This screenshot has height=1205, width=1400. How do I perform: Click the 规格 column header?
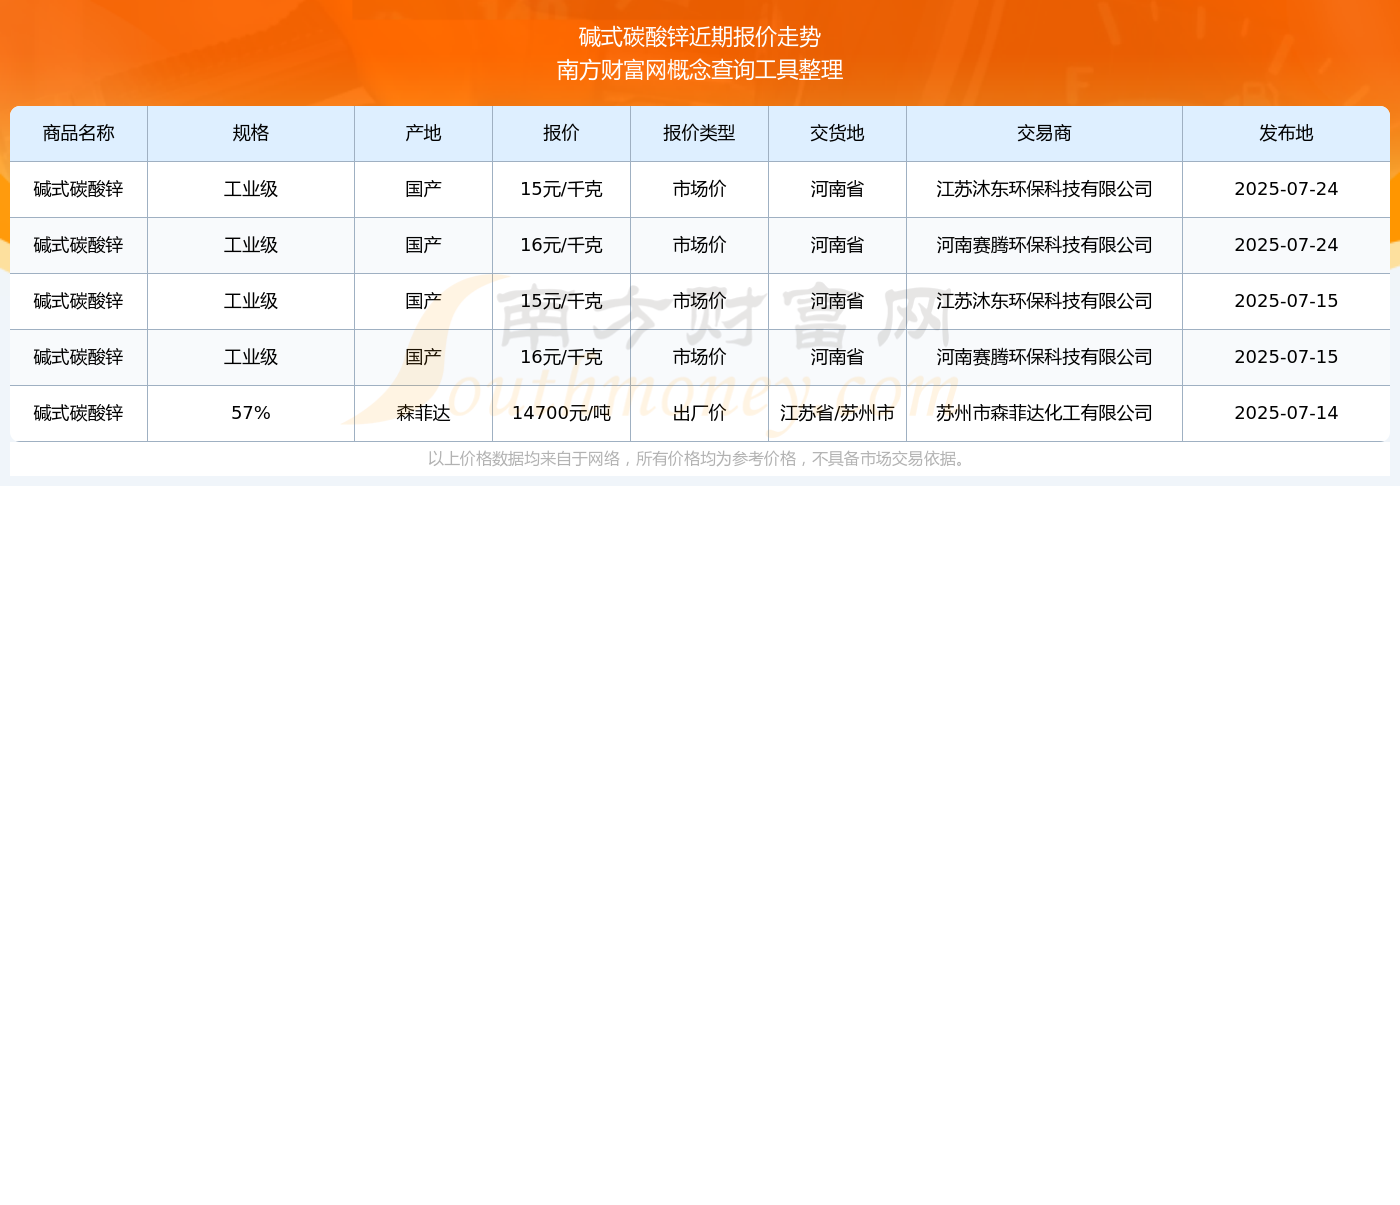pyautogui.click(x=251, y=133)
